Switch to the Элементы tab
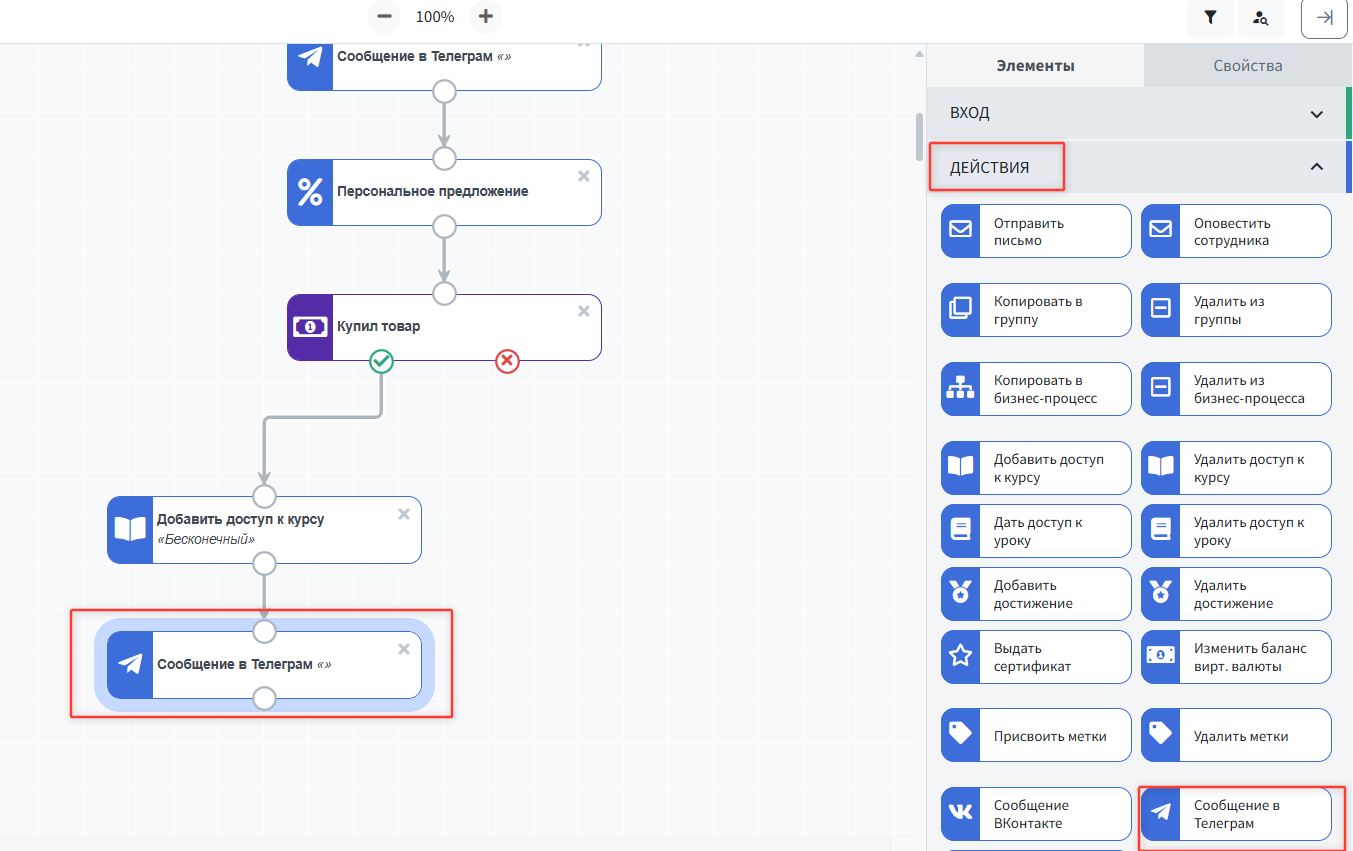This screenshot has width=1353, height=851. 1035,66
